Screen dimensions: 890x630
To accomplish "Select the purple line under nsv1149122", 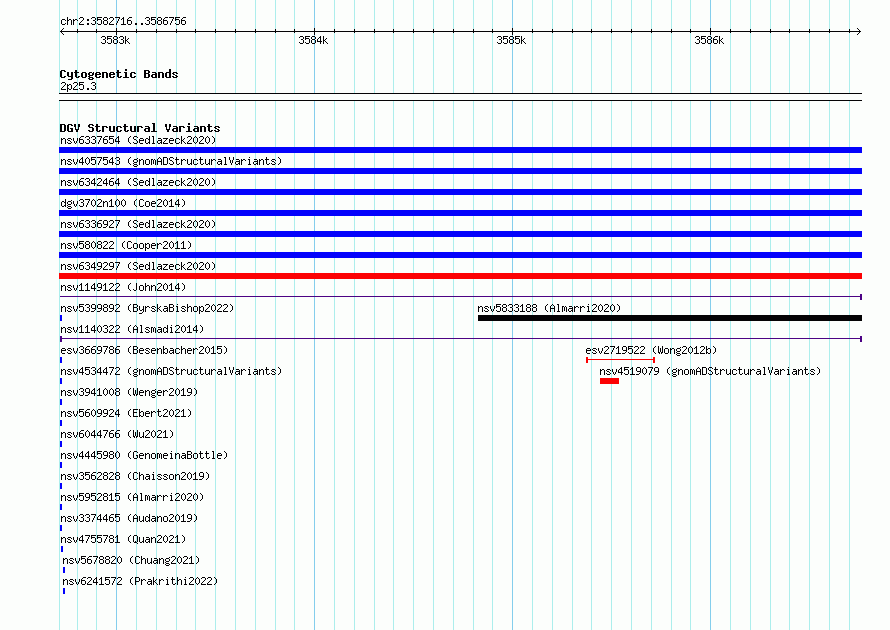I will (x=460, y=297).
